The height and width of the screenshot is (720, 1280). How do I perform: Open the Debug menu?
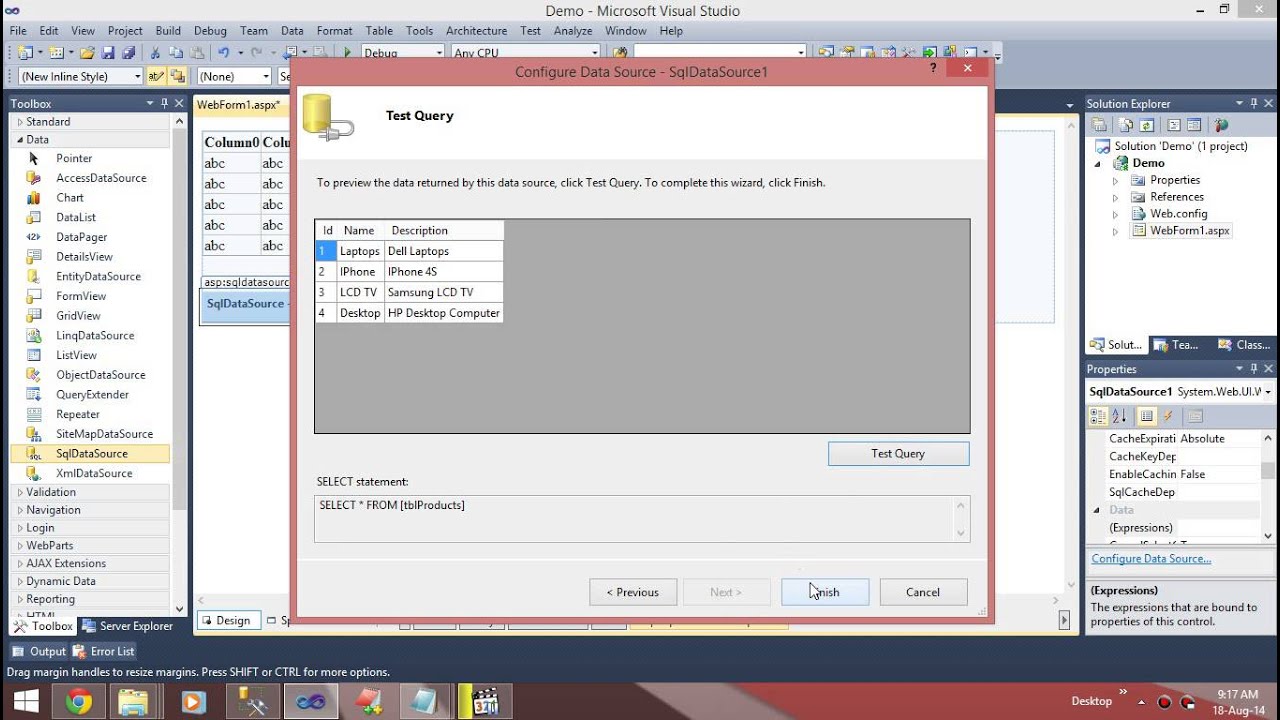pos(210,31)
